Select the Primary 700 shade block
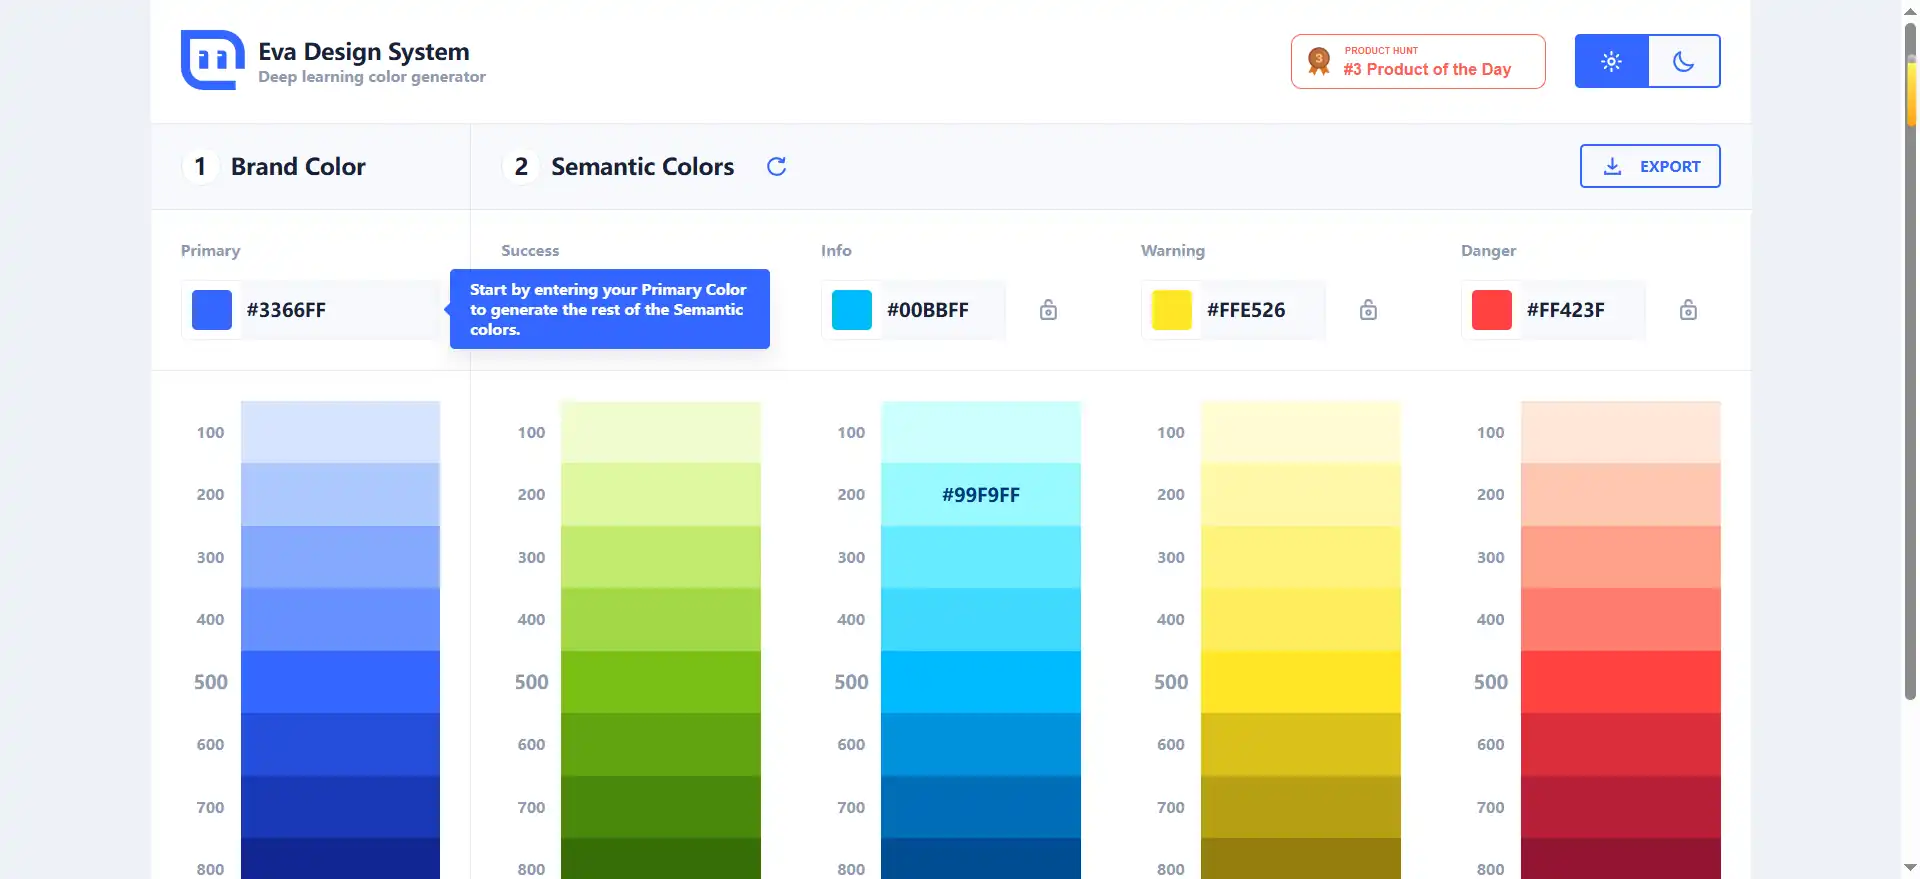 tap(340, 807)
